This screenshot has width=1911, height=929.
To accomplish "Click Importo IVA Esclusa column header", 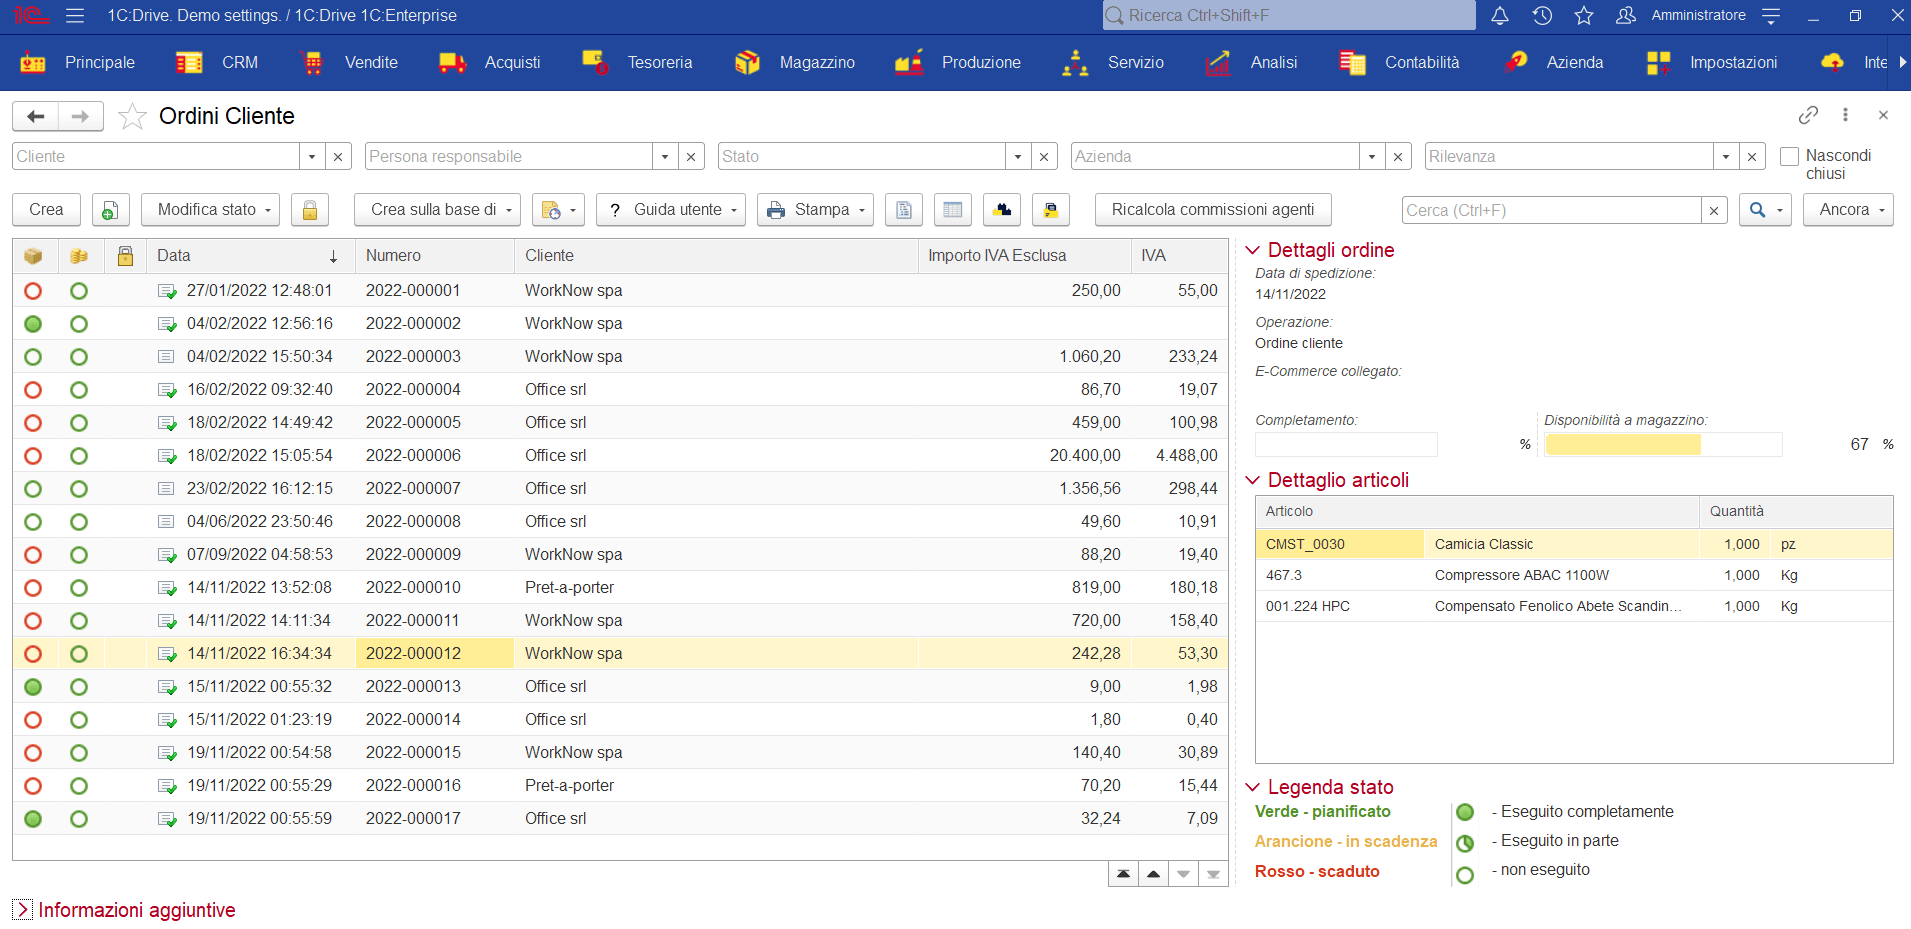I will pos(1024,256).
